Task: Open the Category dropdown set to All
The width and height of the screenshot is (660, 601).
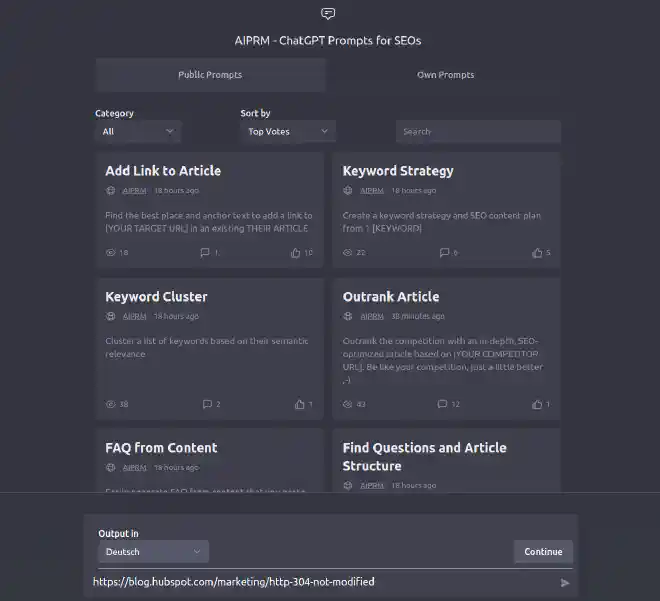Action: pyautogui.click(x=138, y=131)
